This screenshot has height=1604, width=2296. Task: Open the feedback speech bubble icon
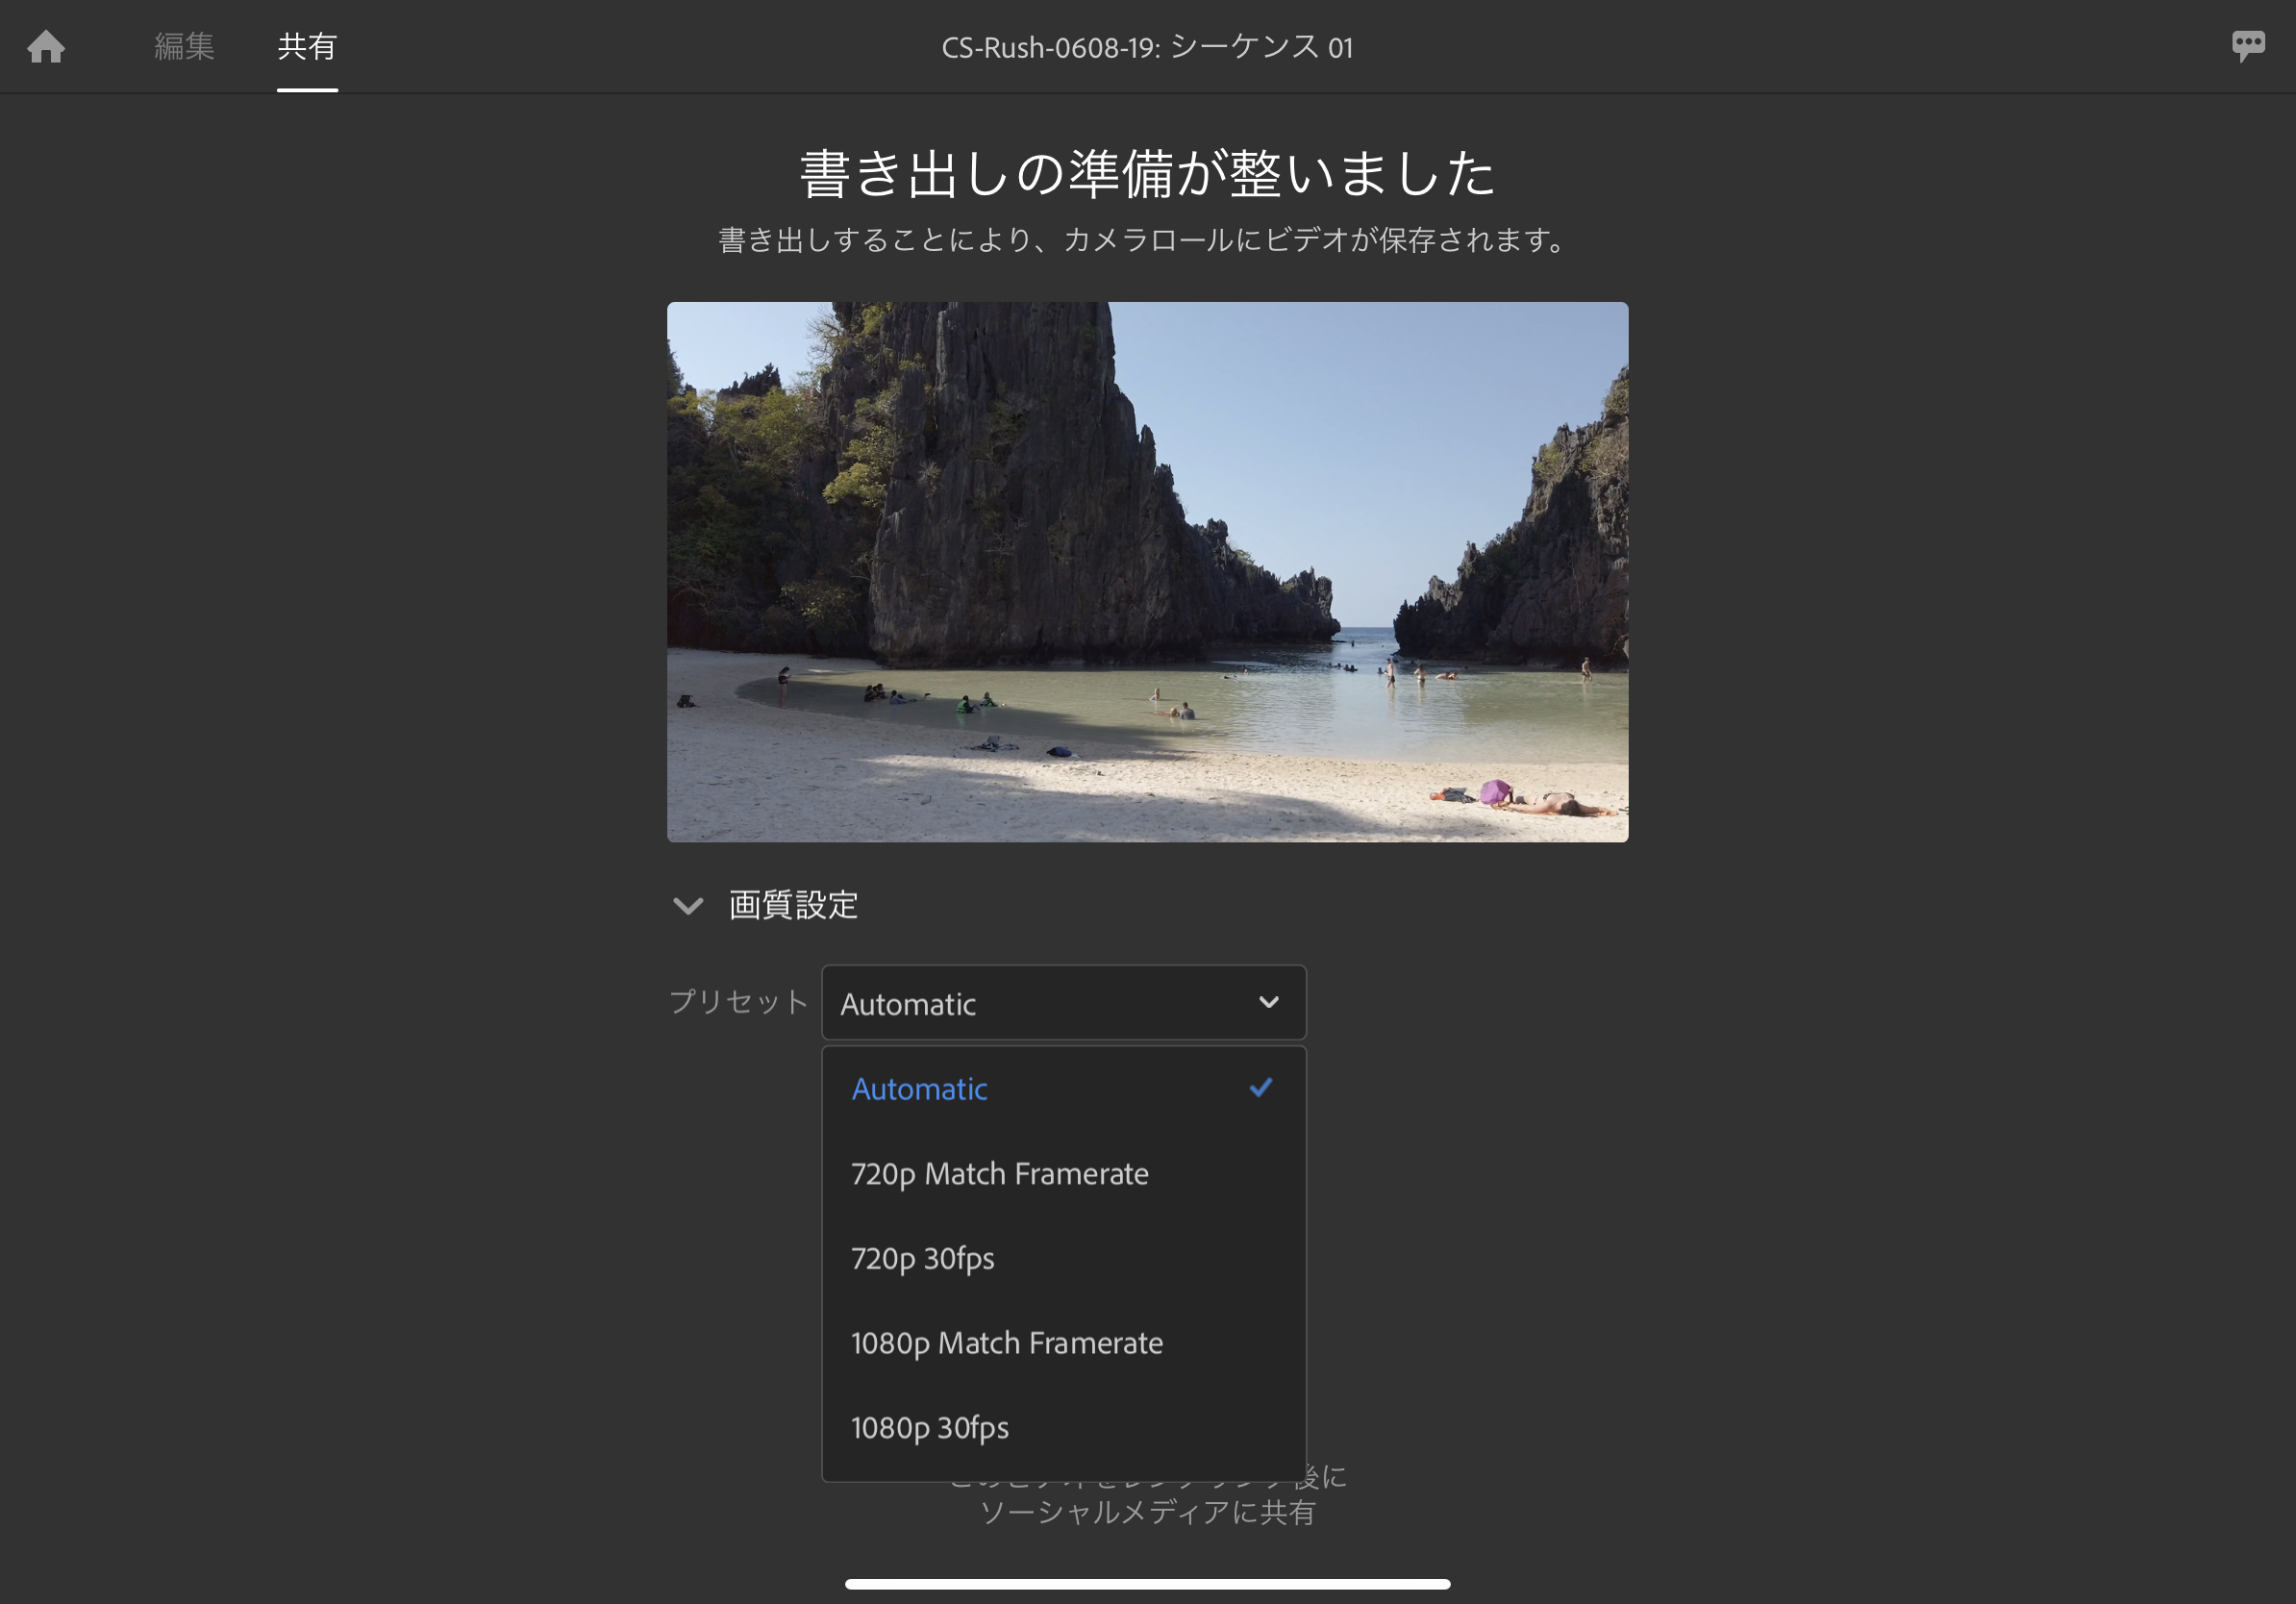tap(2247, 45)
